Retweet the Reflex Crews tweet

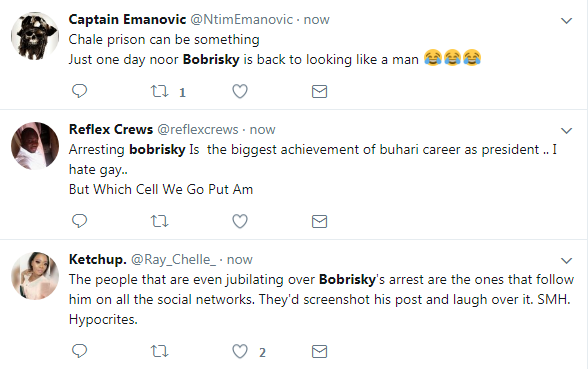(160, 221)
